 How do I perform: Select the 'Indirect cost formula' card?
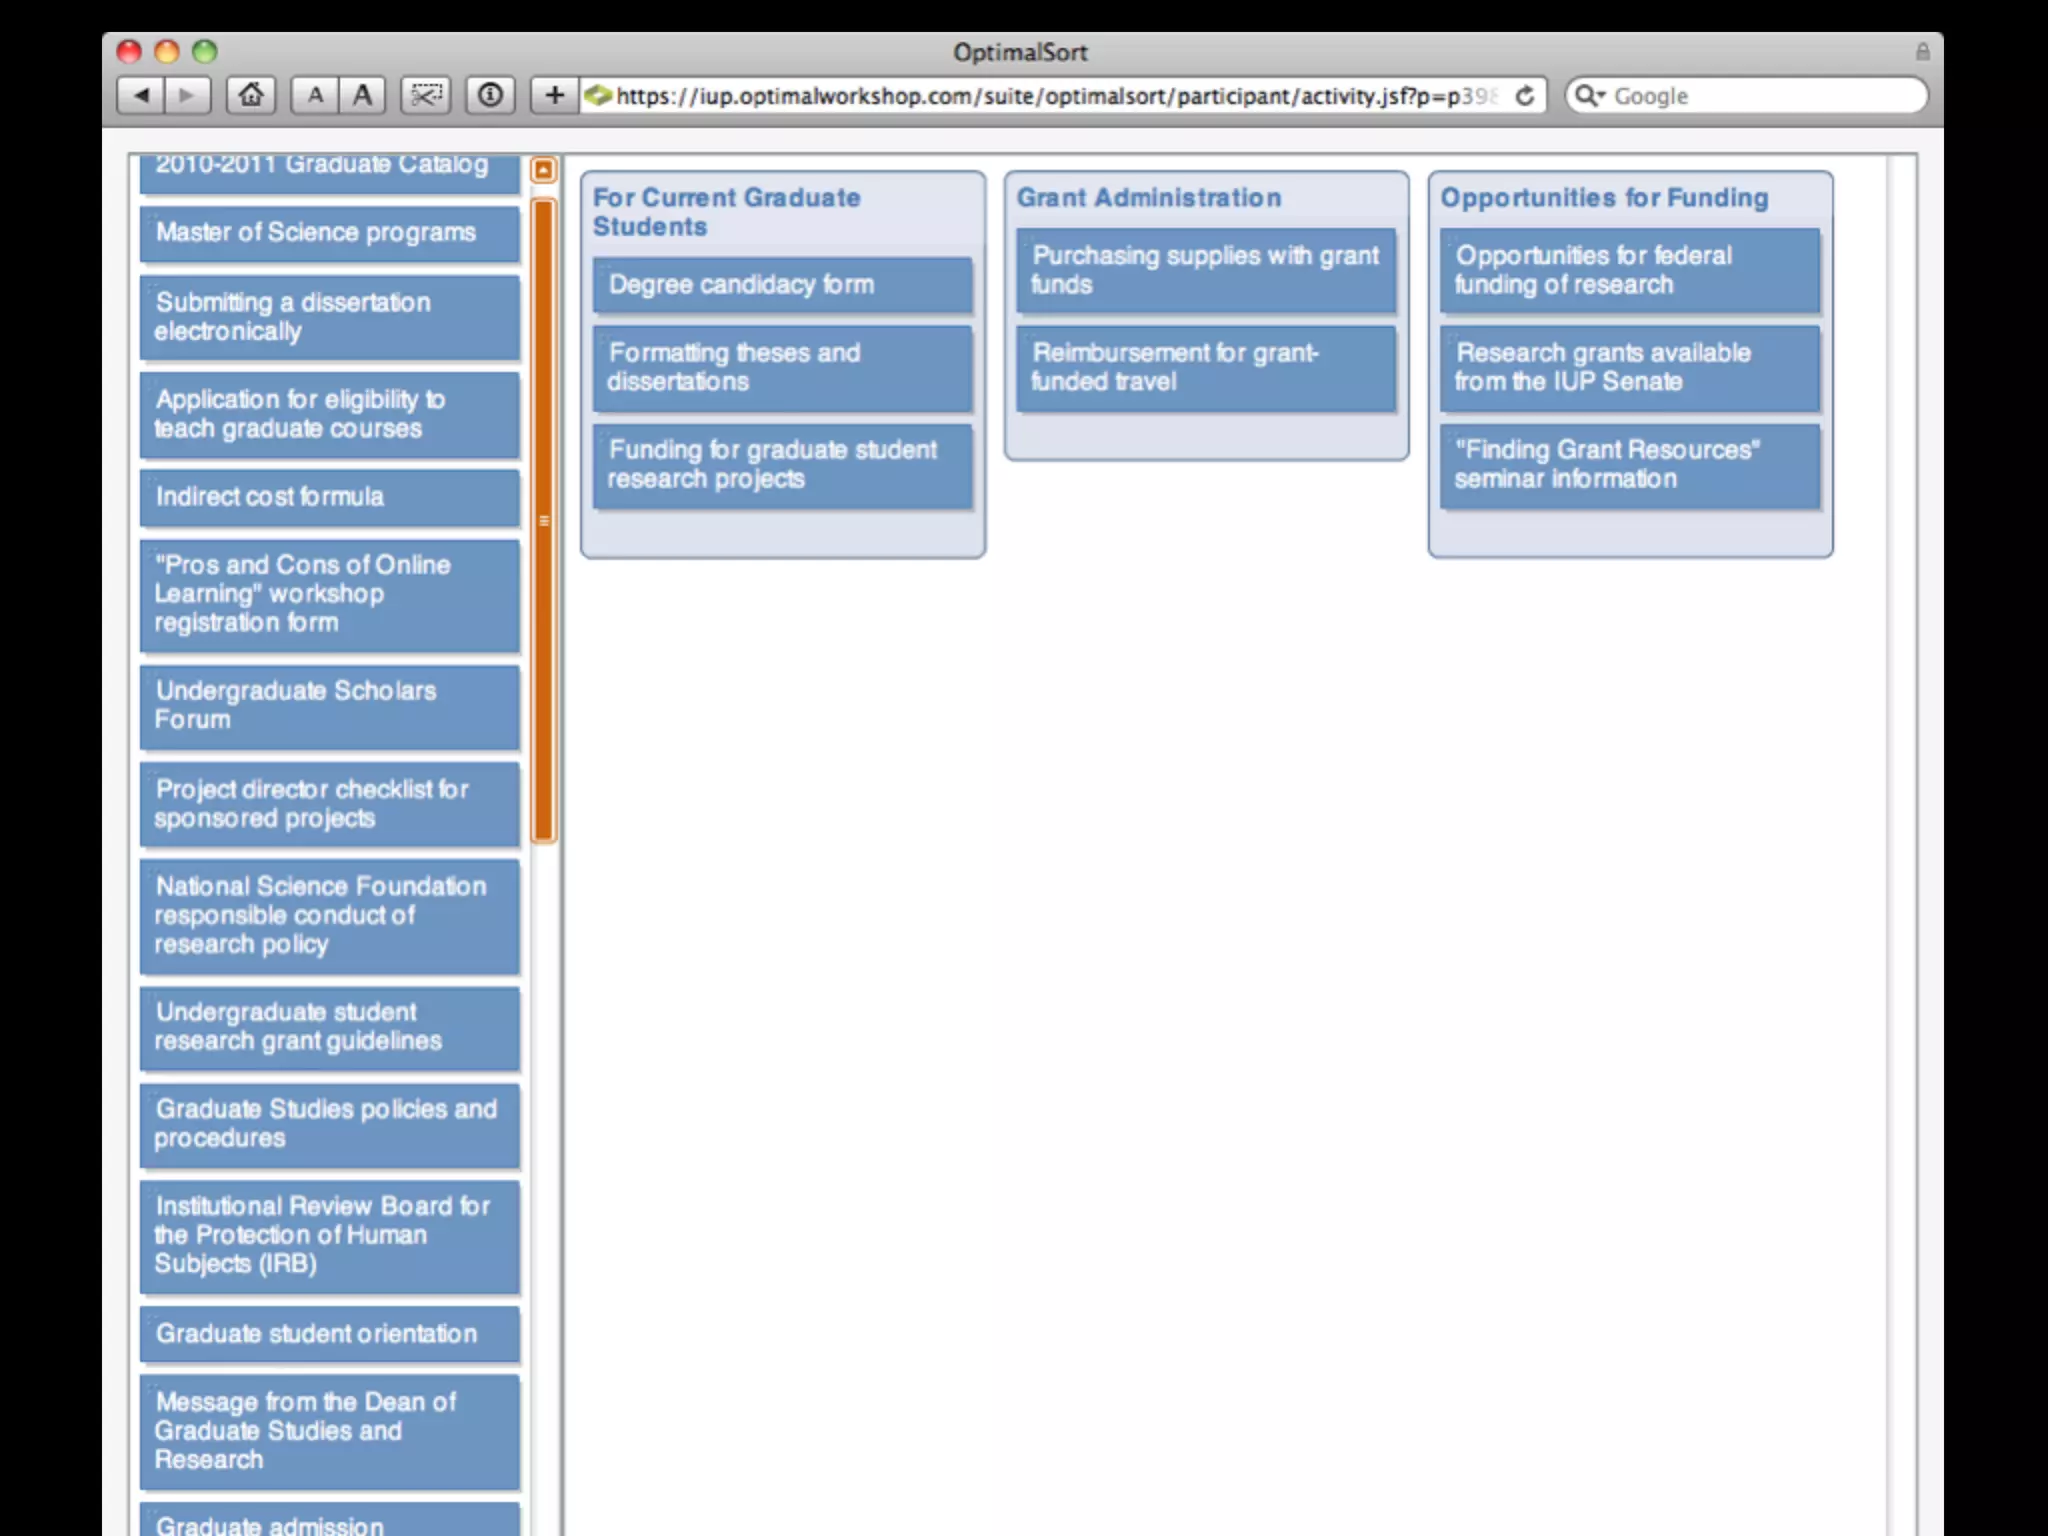click(330, 497)
